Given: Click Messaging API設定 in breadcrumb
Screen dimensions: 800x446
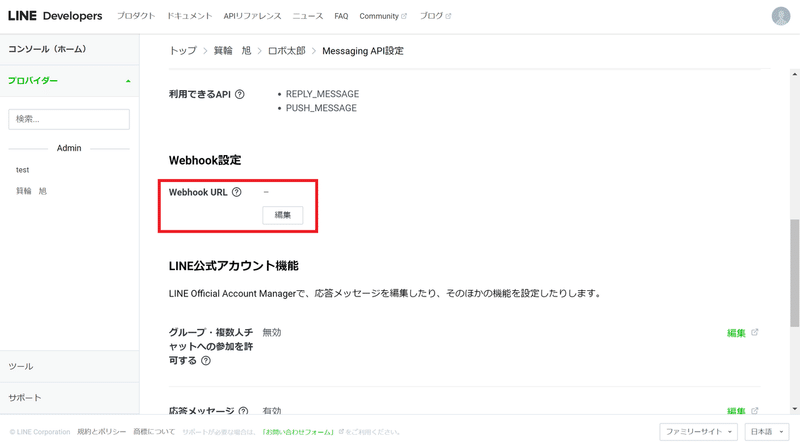Looking at the screenshot, I should [363, 51].
